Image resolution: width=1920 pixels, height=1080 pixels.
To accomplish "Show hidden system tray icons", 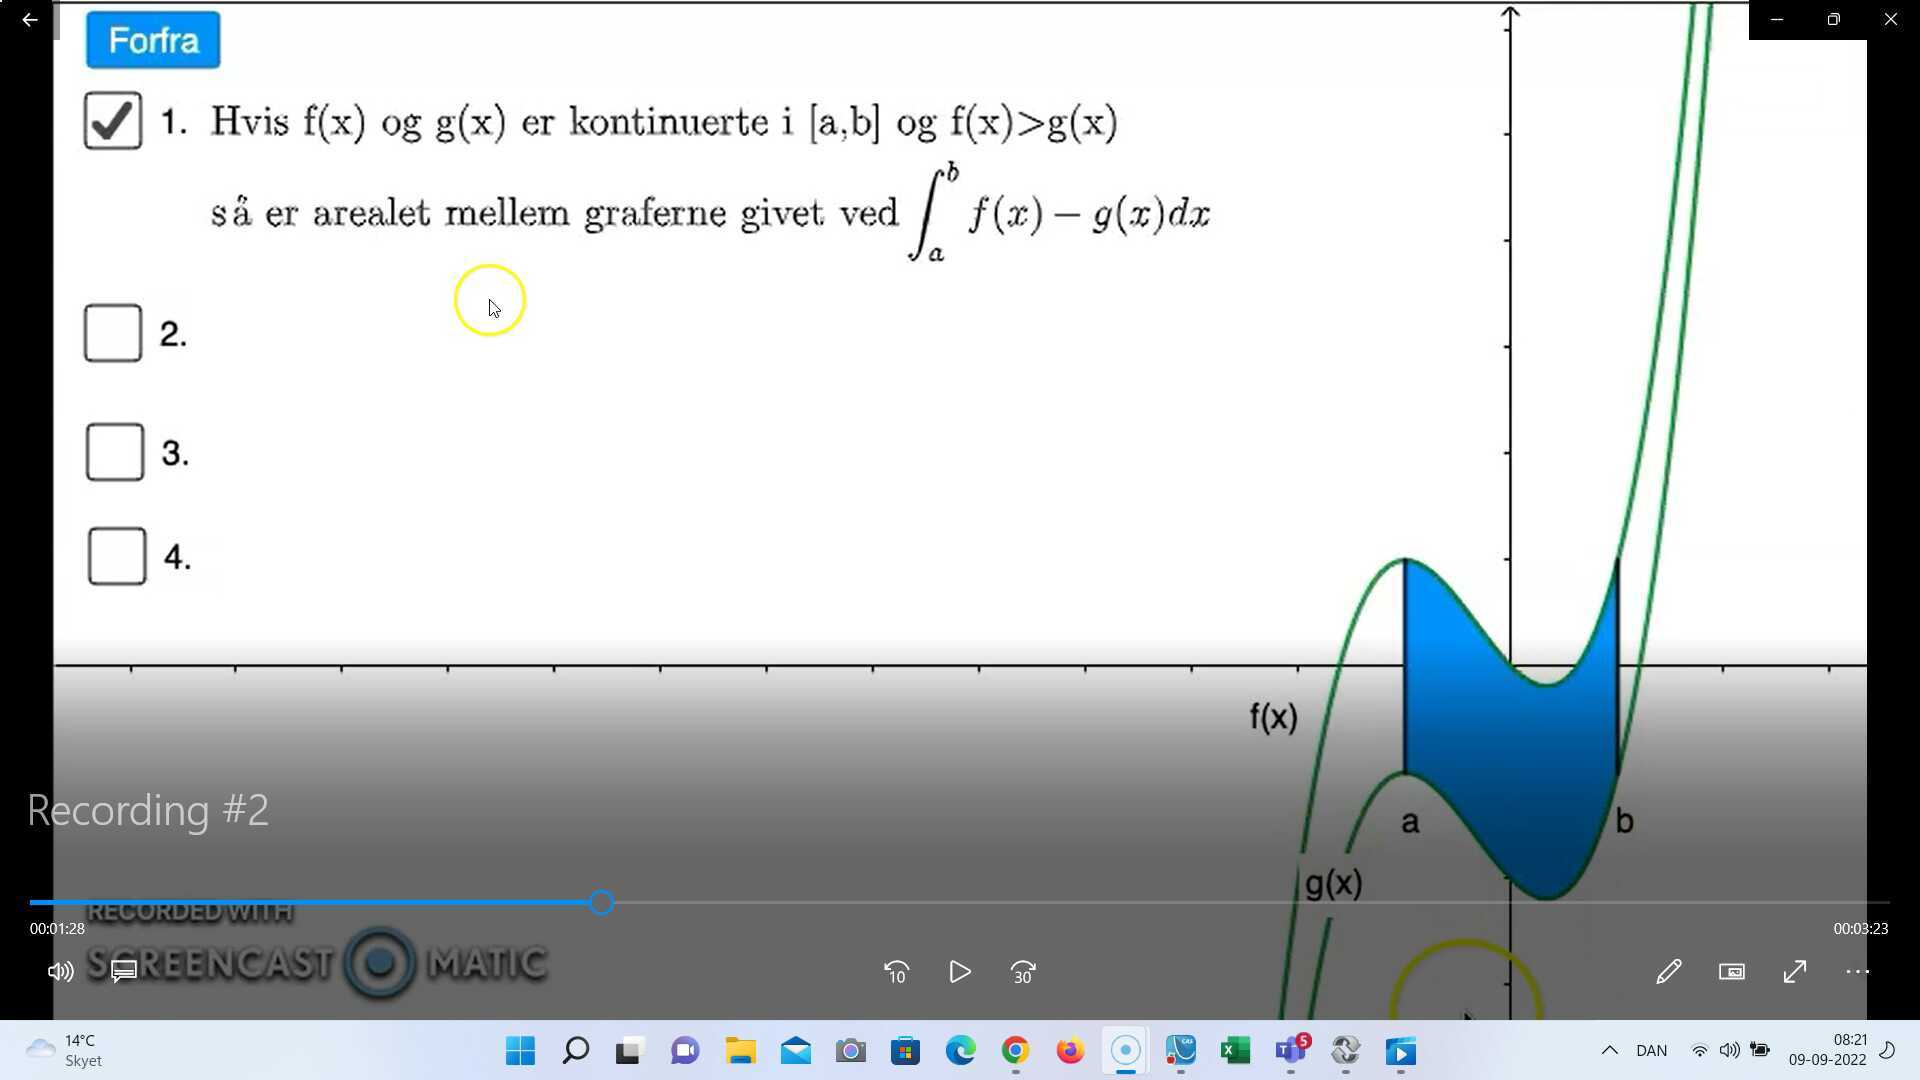I will (x=1609, y=1050).
